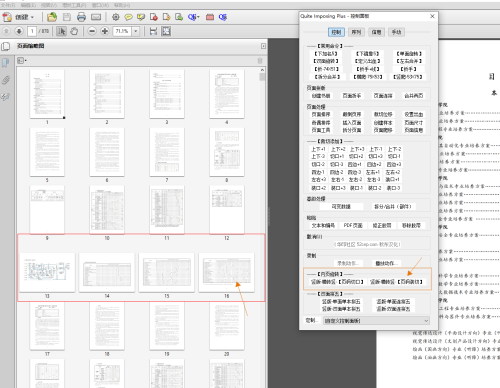Screen dimensions: 500x388
Task: Click the 左右+1 button
Action: 373,172
